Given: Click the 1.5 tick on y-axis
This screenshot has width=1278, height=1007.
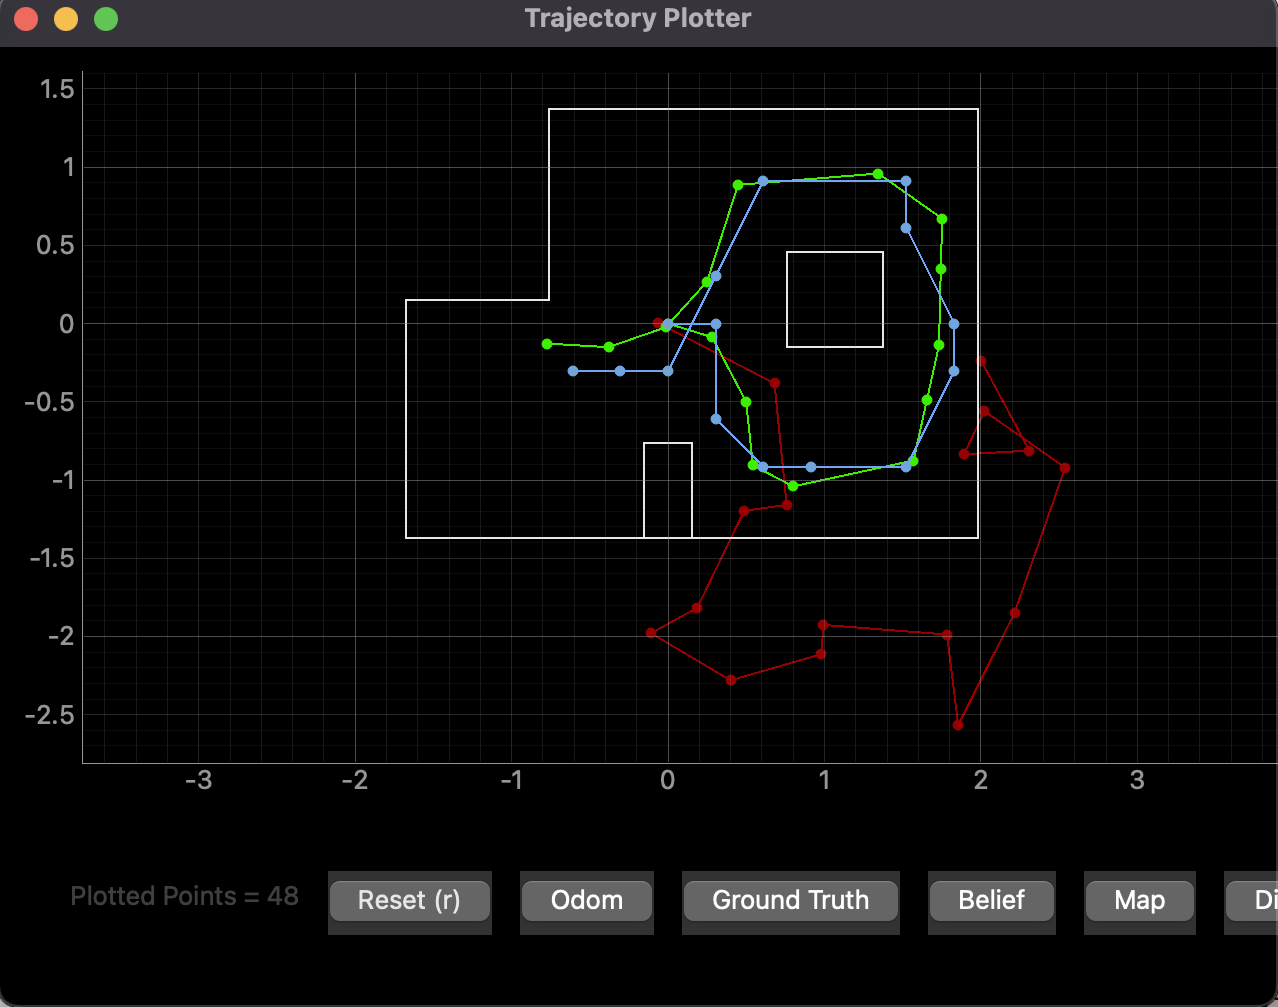Looking at the screenshot, I should 57,89.
